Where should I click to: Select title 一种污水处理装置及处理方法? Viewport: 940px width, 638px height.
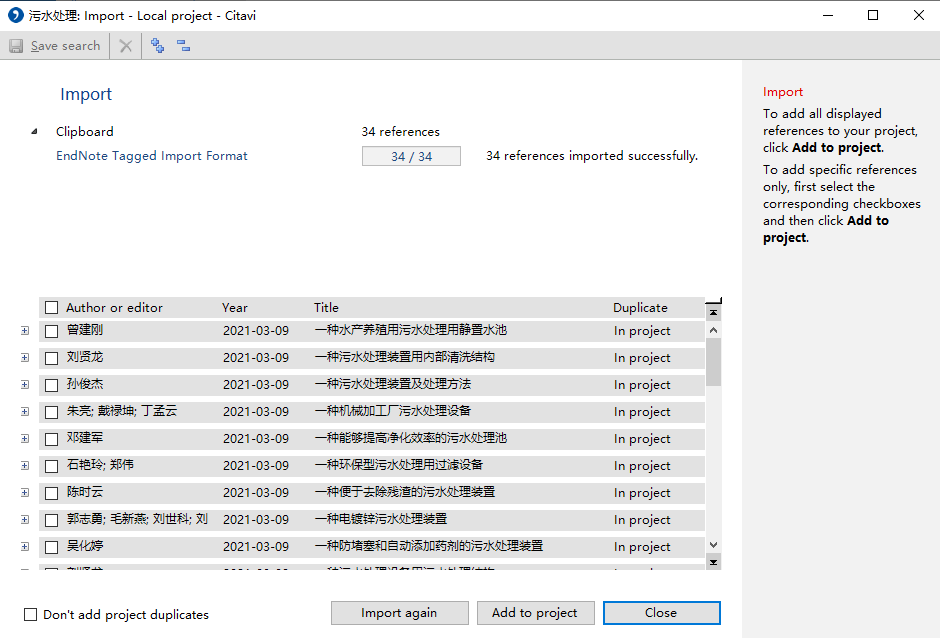point(393,384)
